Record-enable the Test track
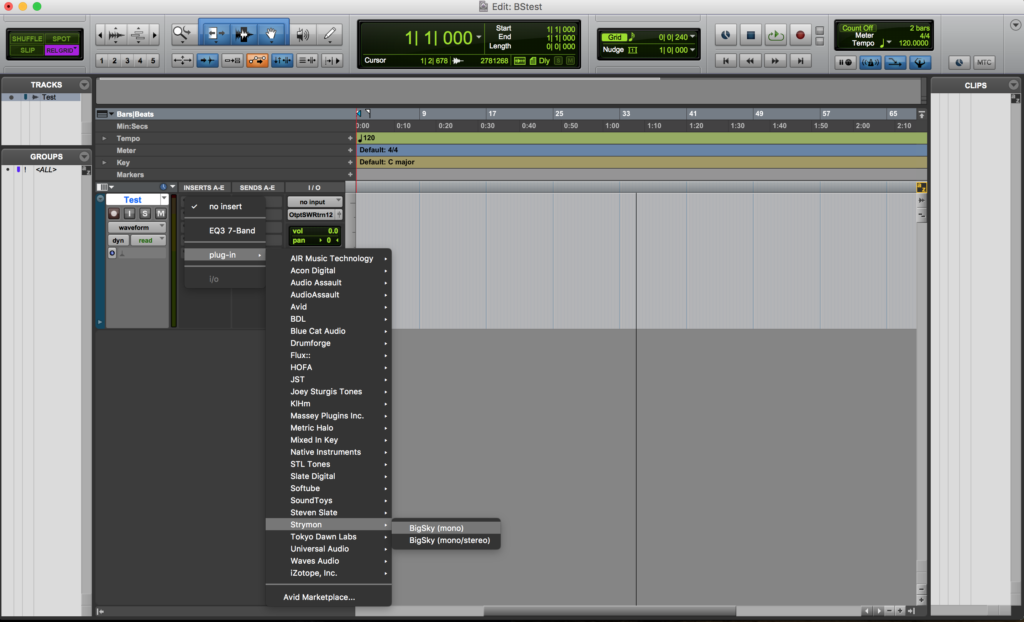 (x=114, y=214)
